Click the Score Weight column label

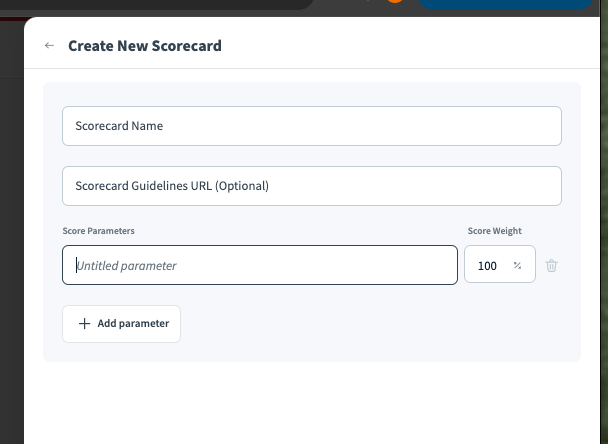pos(494,231)
